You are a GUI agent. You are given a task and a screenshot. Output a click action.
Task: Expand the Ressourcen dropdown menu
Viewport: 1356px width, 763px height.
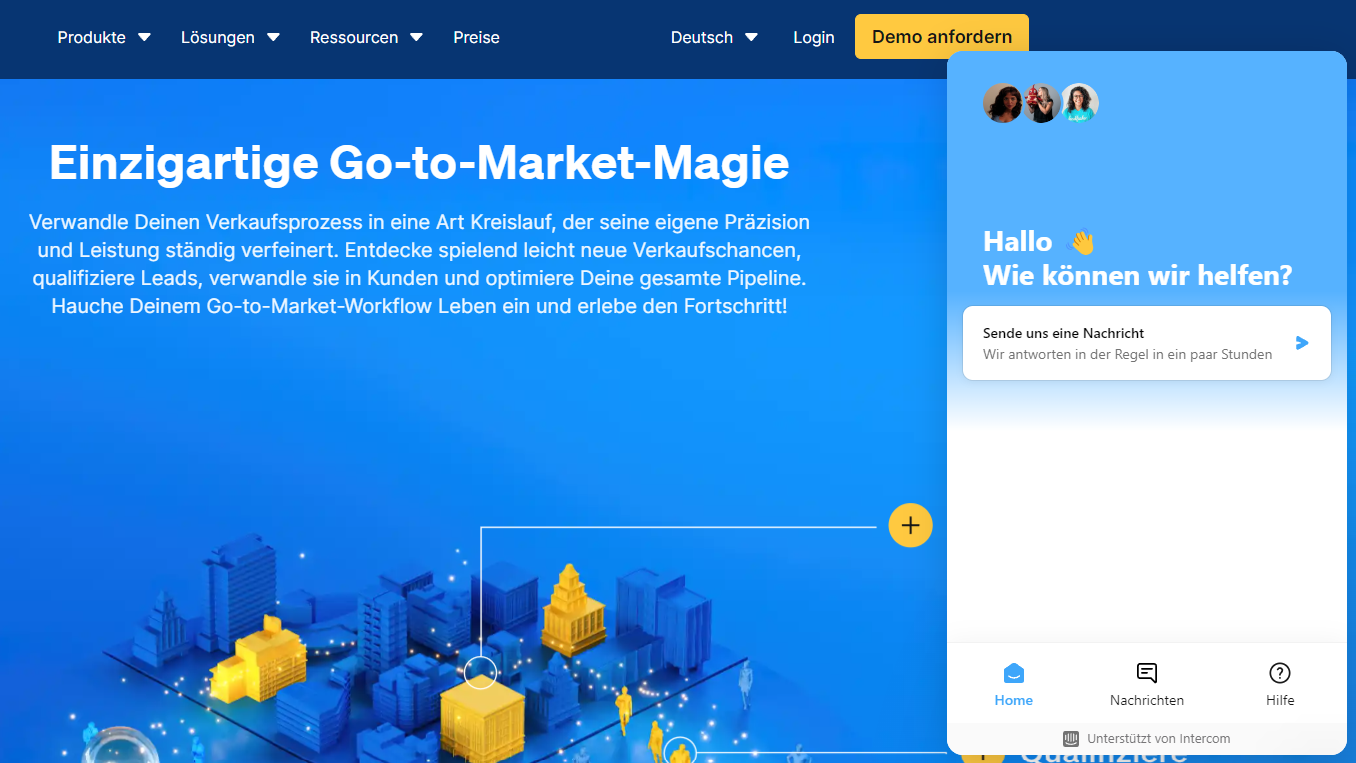[x=366, y=37]
